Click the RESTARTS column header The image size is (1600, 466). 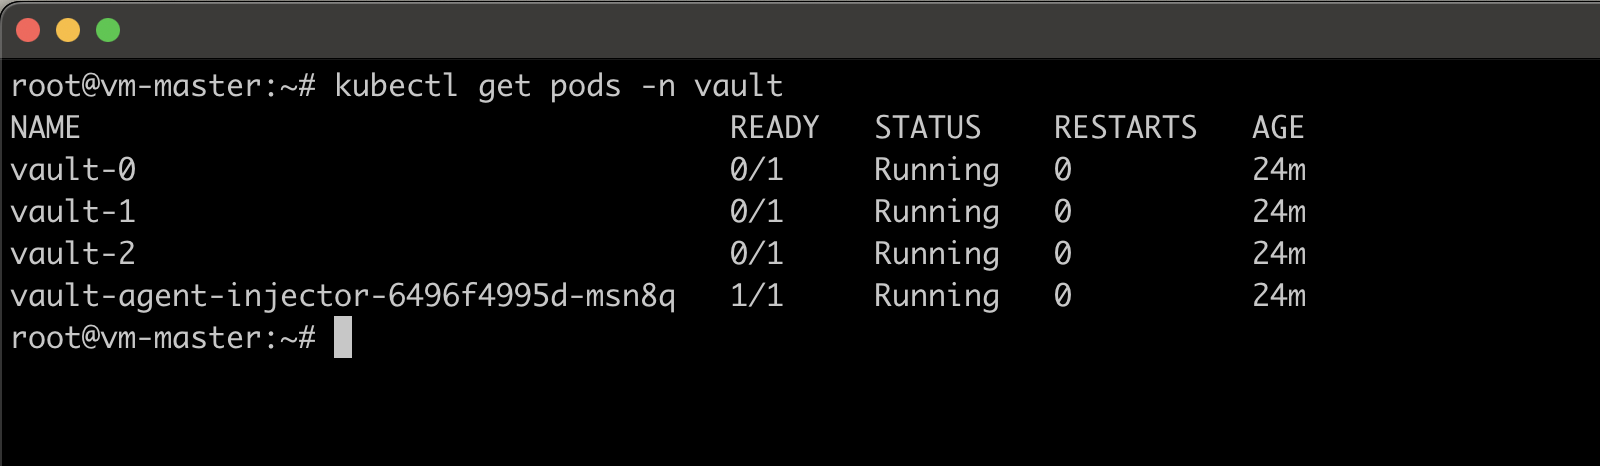(x=1125, y=128)
